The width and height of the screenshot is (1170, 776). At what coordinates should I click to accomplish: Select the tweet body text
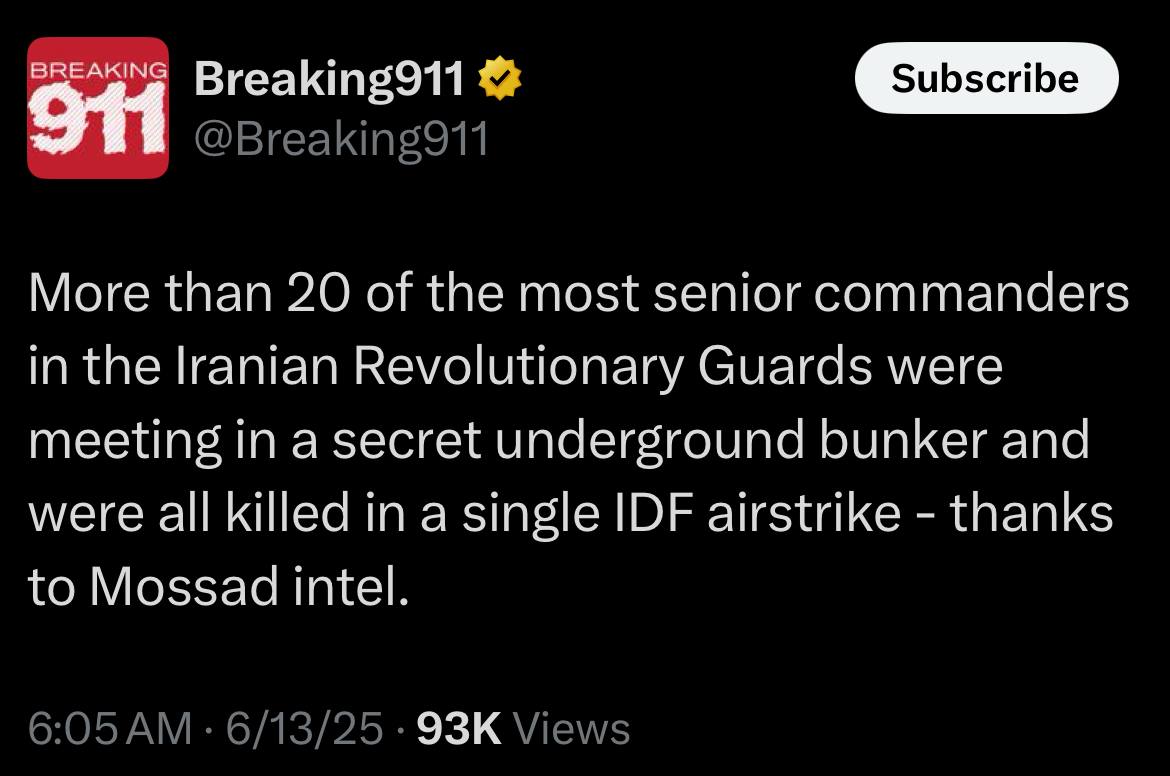tap(578, 440)
